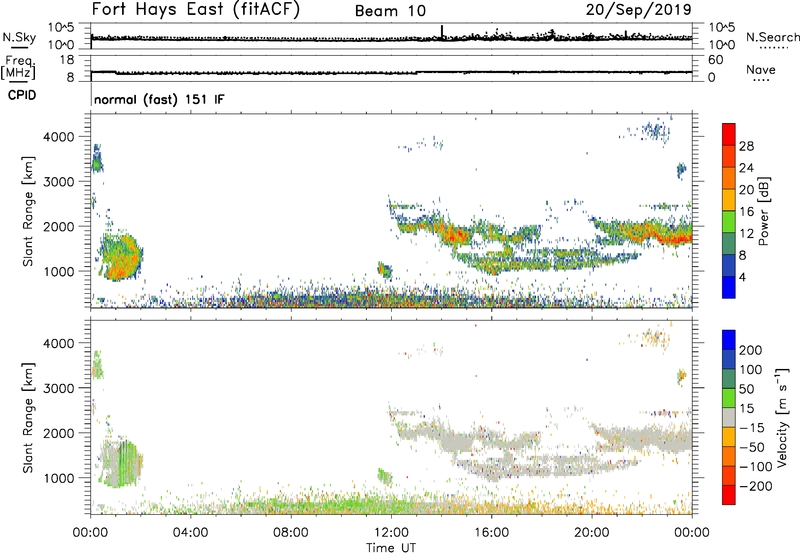Image resolution: width=800 pixels, height=554 pixels.
Task: Click the 'CPID' row label
Action: (x=22, y=95)
